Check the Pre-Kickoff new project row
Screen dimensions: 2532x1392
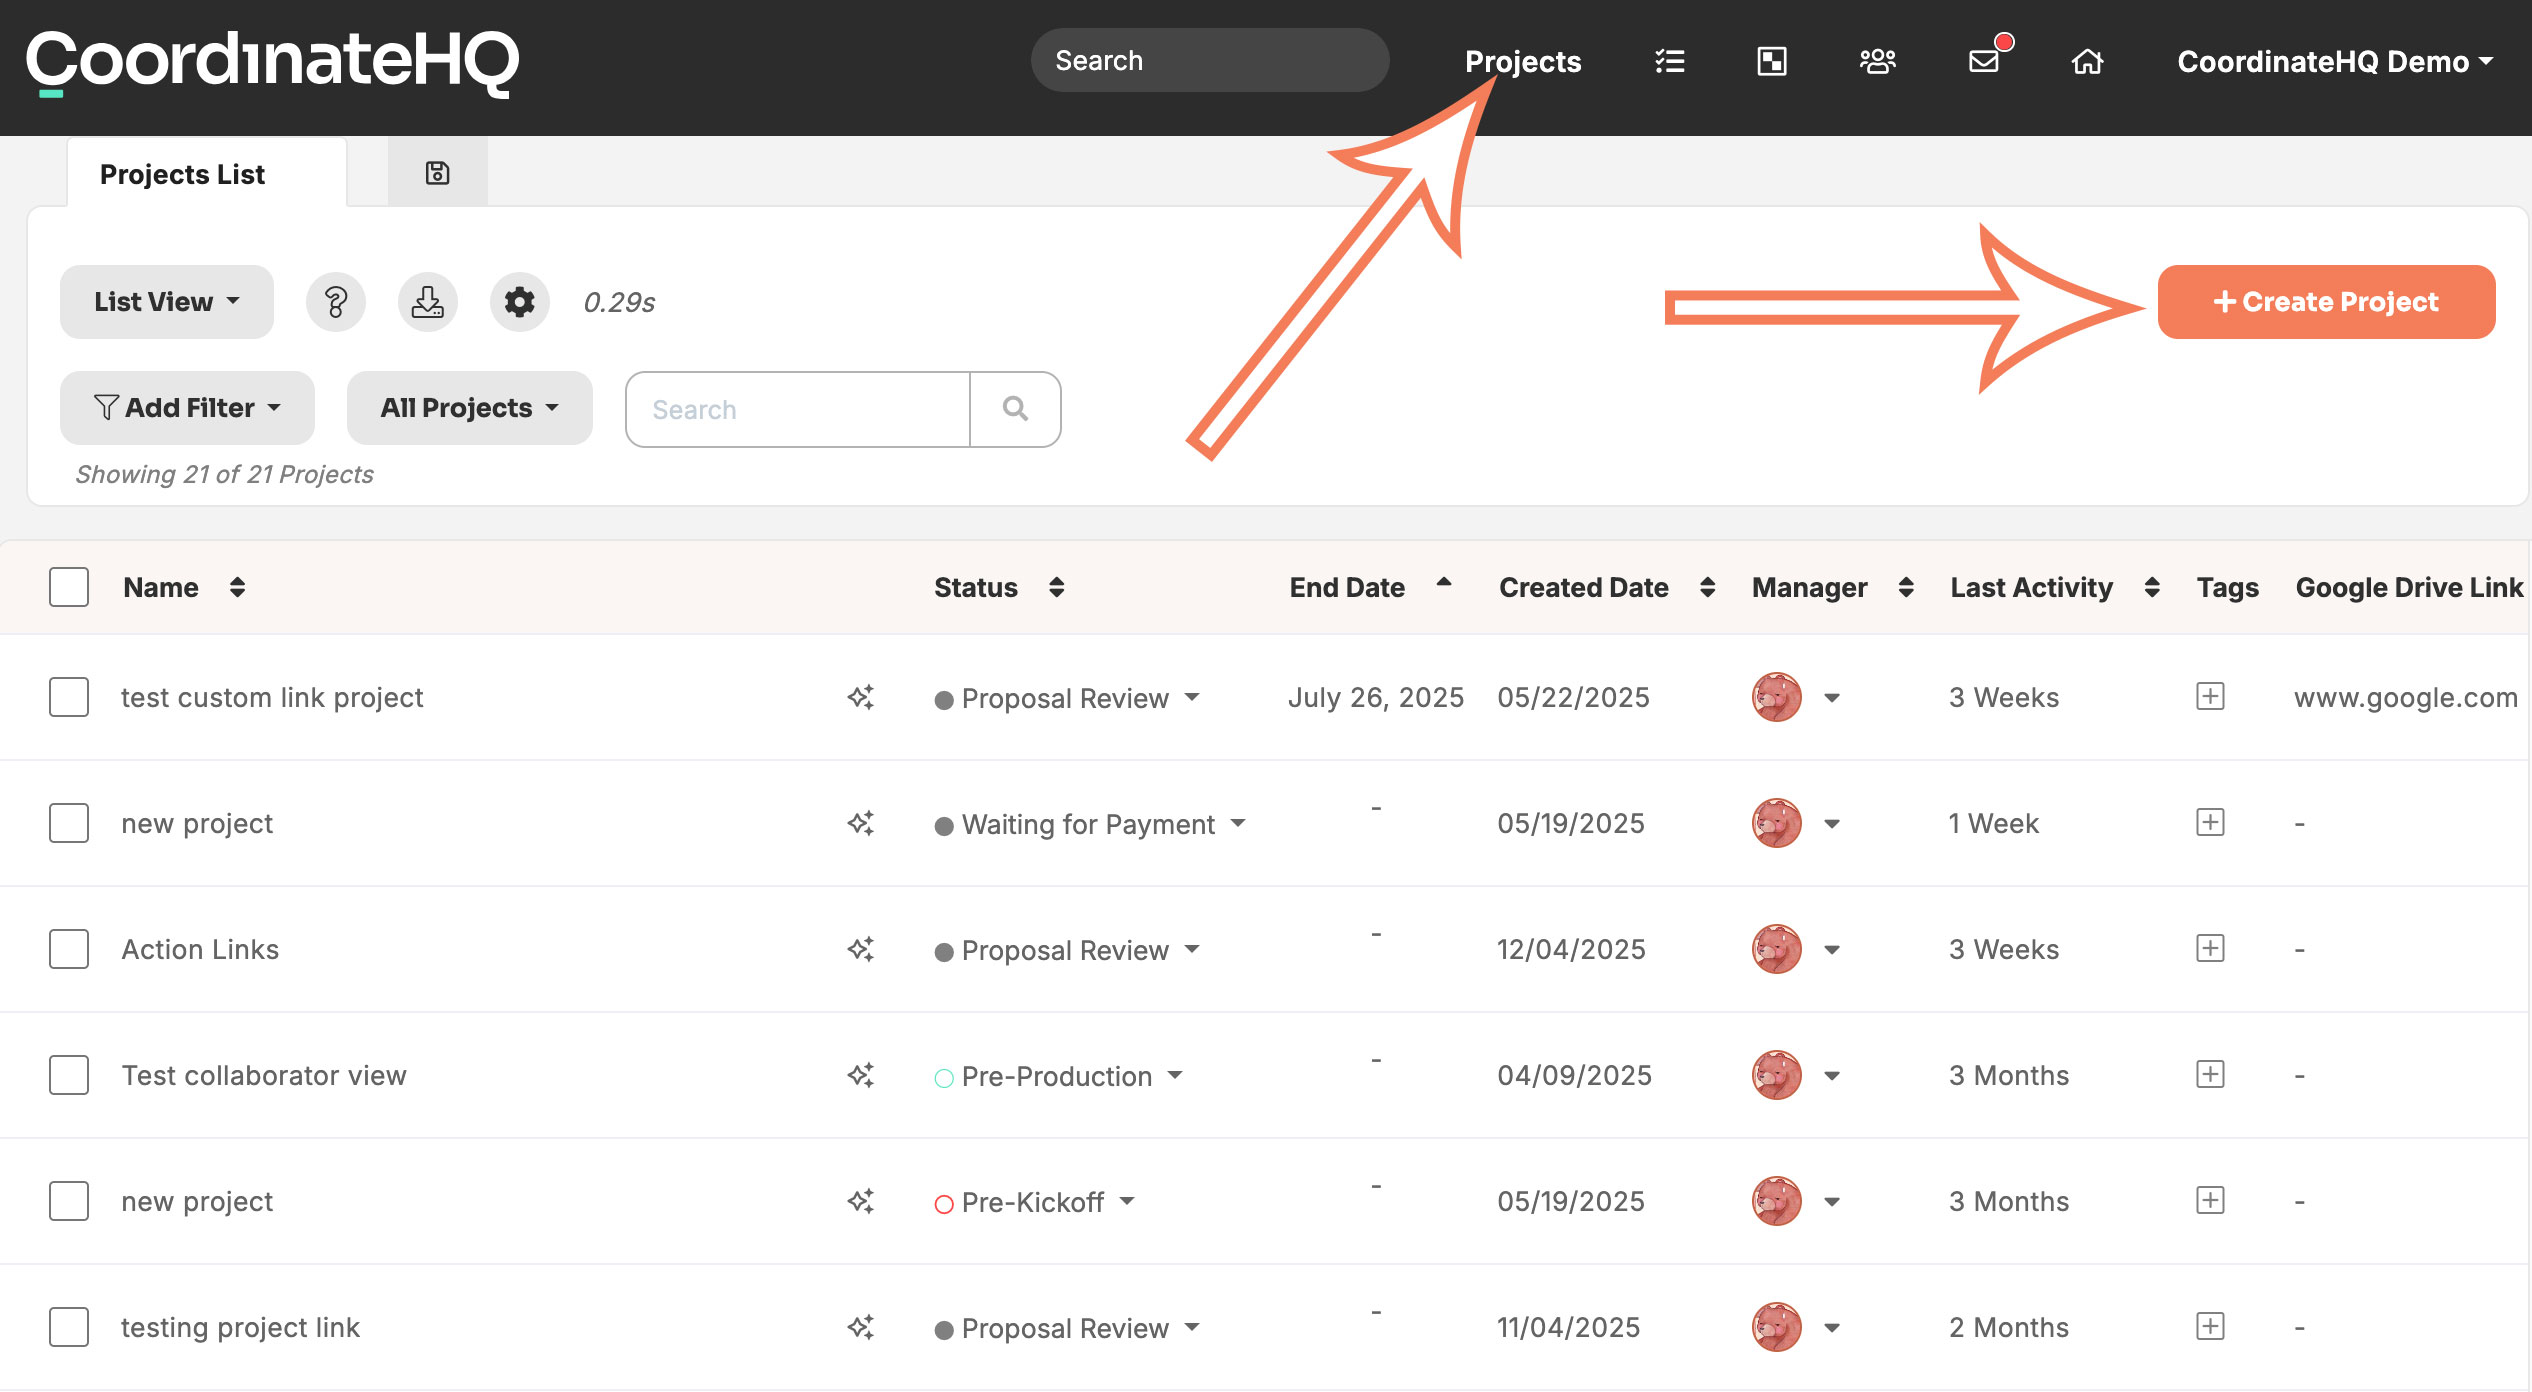pos(69,1201)
